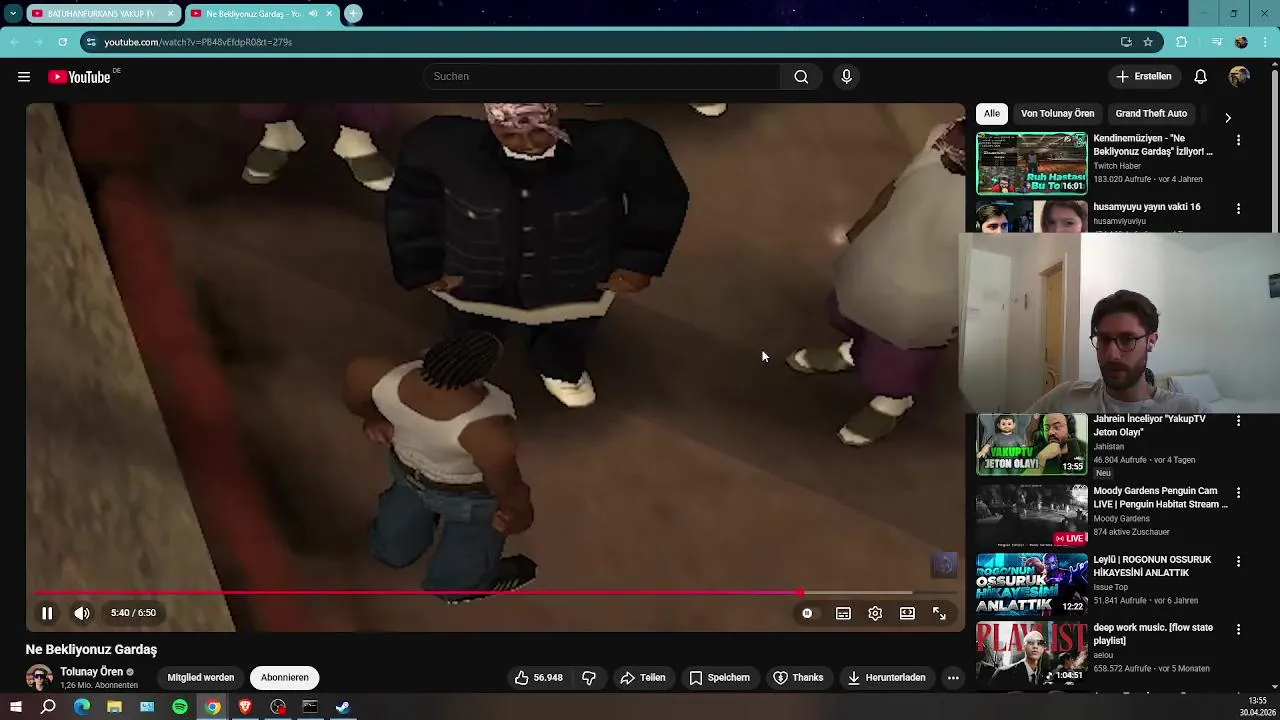This screenshot has width=1280, height=720.
Task: Mute the Ne Bekliyonuz Gardaş tab audio
Action: 313,14
